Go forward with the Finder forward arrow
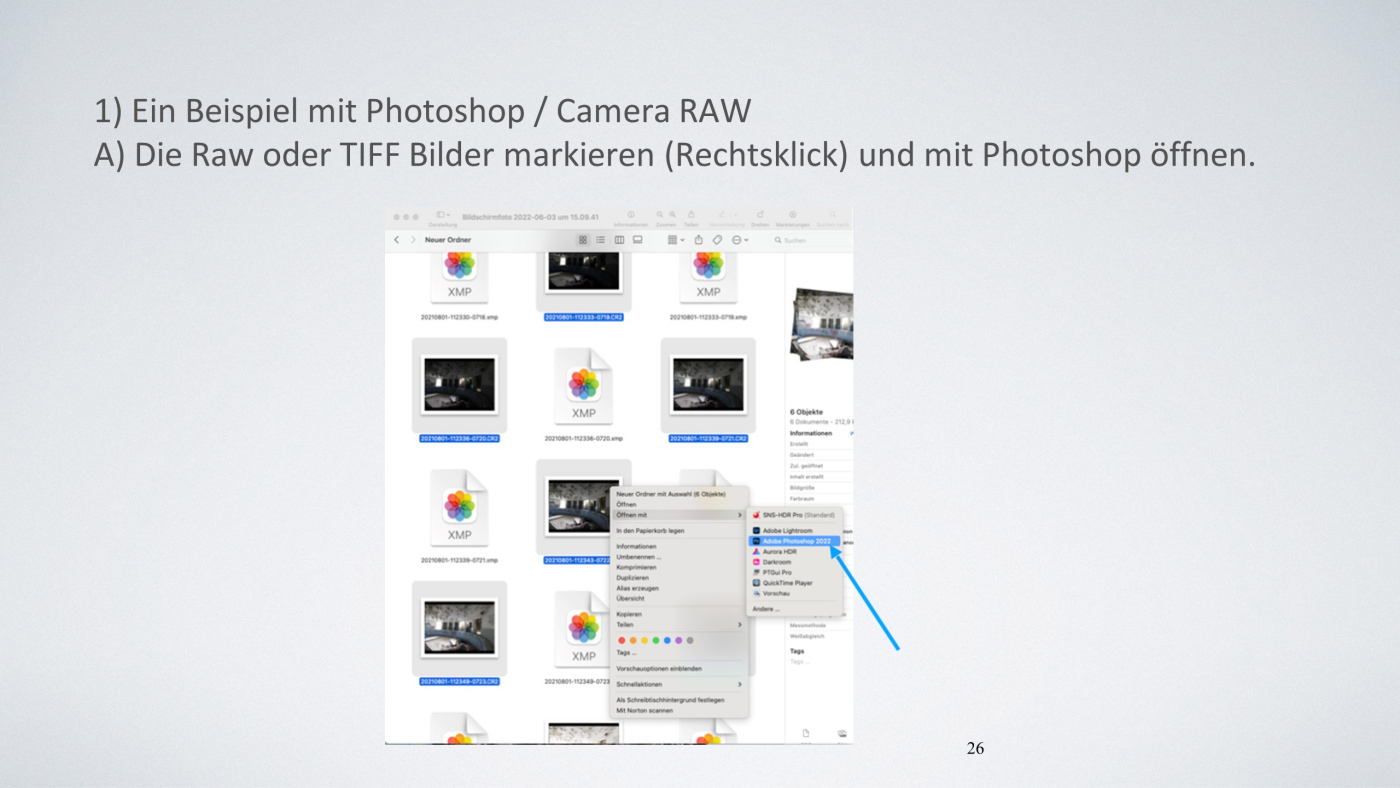1400x788 pixels. click(x=413, y=240)
